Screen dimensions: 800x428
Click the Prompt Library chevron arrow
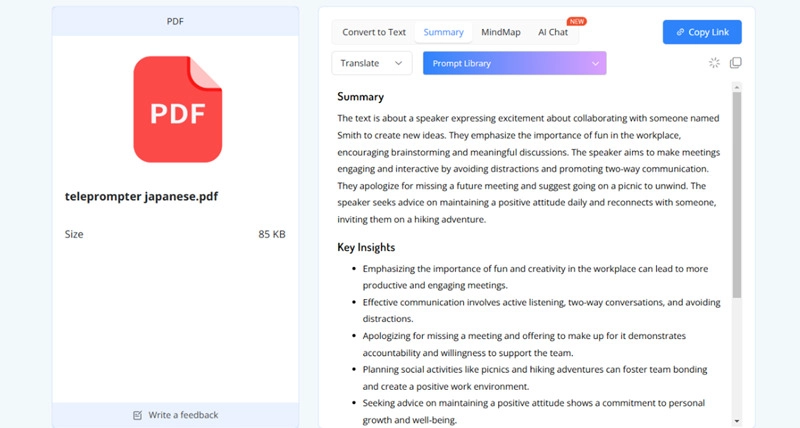(596, 63)
